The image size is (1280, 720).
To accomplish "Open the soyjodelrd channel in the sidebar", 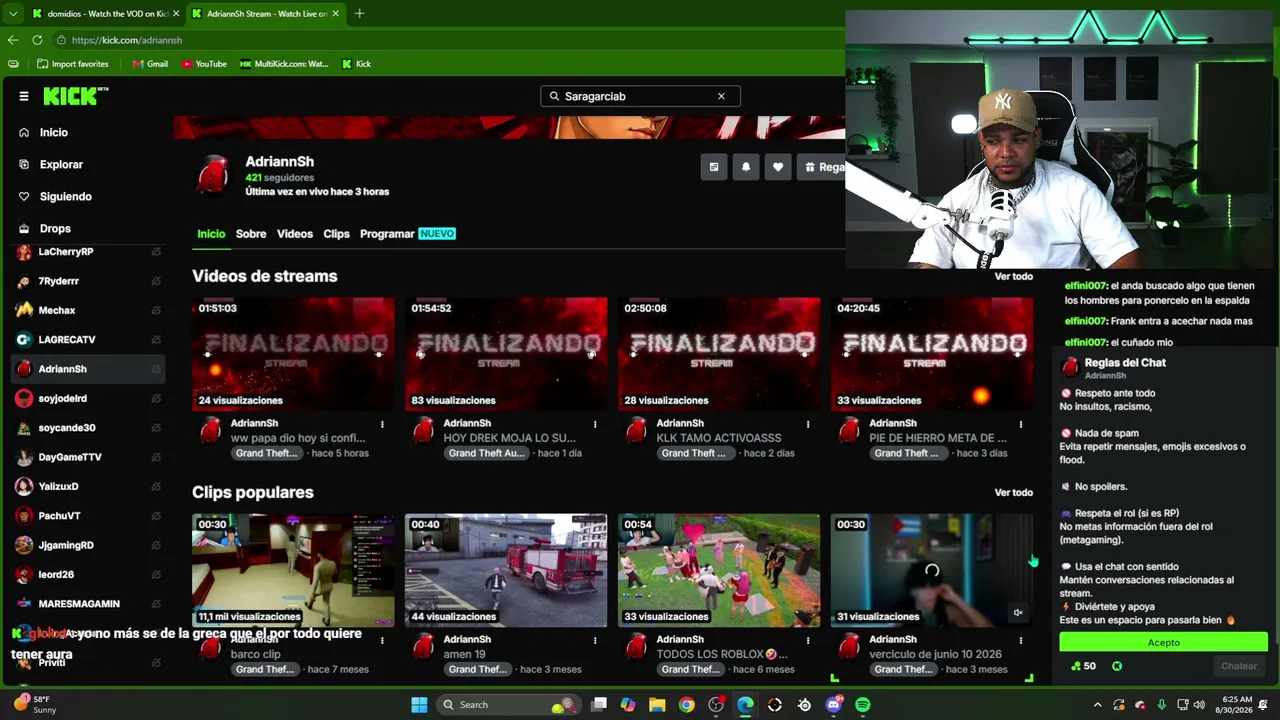I will coord(88,398).
